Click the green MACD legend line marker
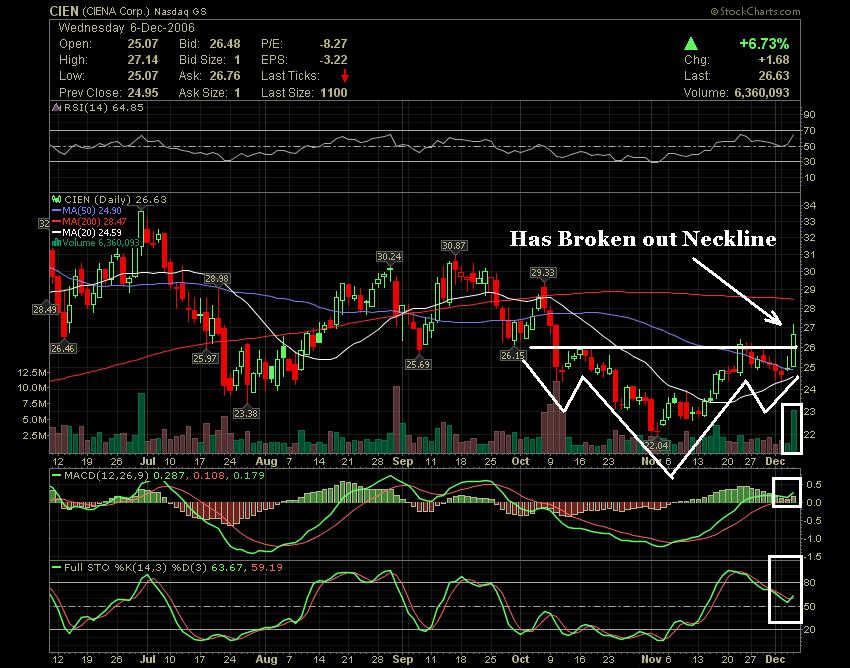Screen dimensions: 850x668 tap(56, 476)
